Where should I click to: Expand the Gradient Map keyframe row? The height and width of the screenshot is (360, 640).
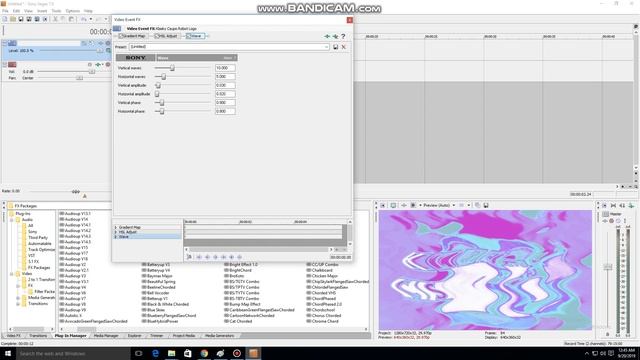point(116,227)
